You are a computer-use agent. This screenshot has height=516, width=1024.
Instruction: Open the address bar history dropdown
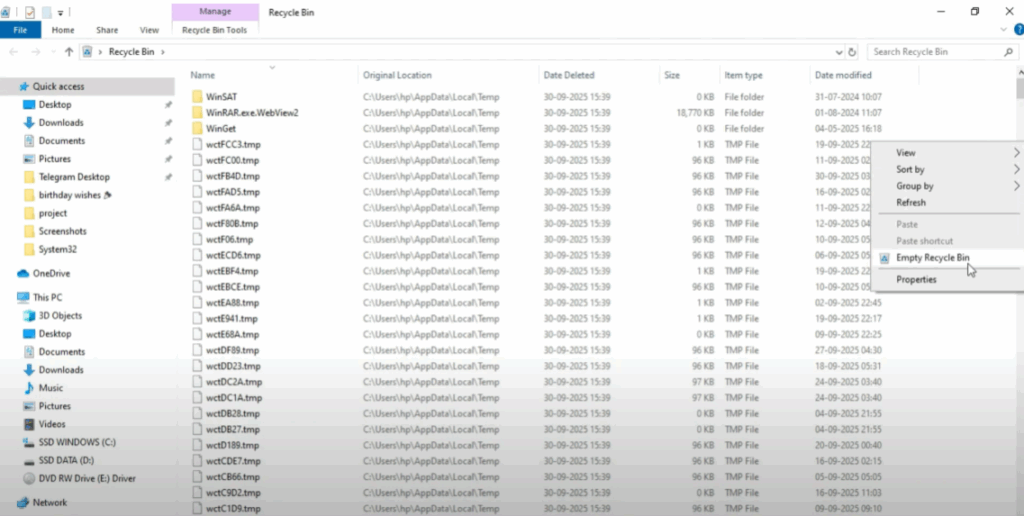tap(838, 51)
